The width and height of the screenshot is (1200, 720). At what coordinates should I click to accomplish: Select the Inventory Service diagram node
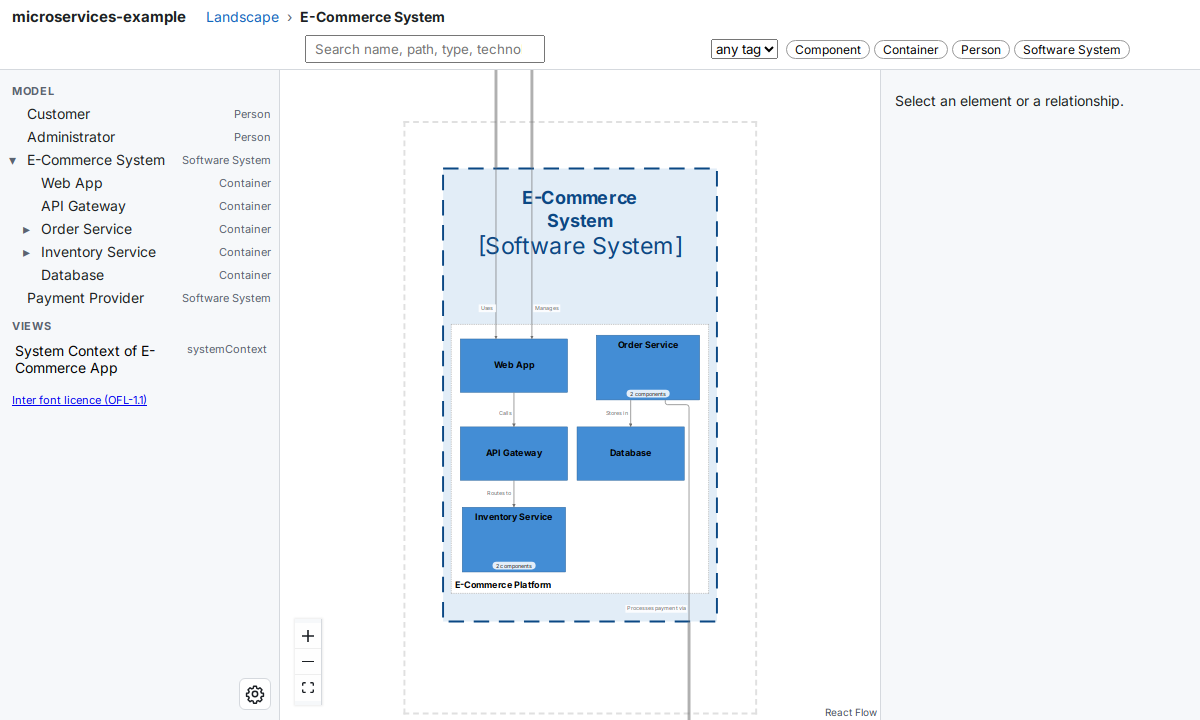(514, 540)
